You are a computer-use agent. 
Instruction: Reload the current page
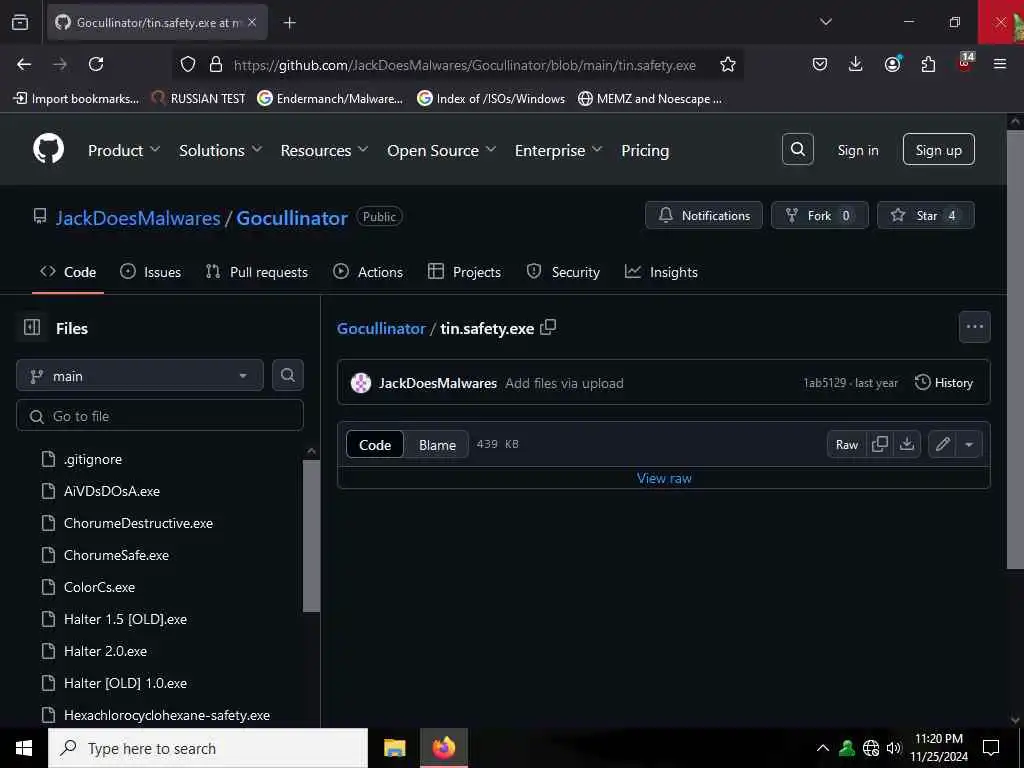96,64
